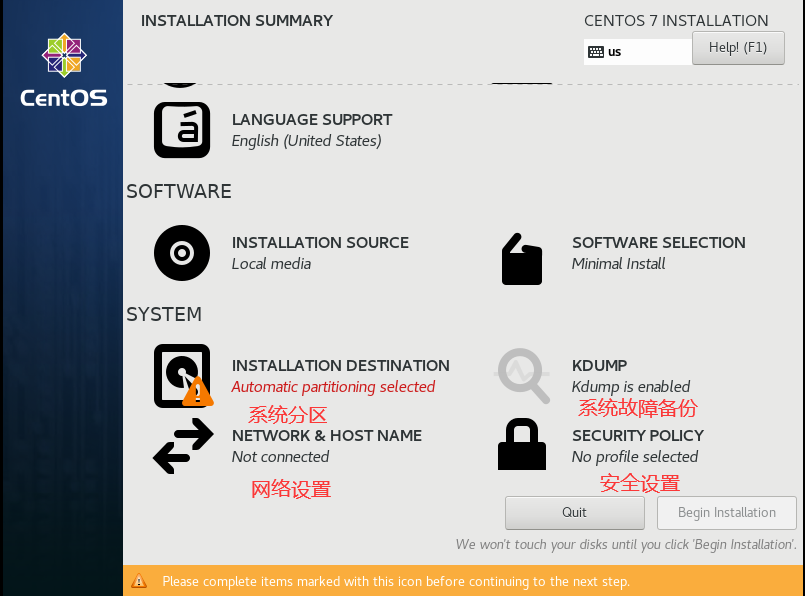This screenshot has height=596, width=805.
Task: Open the Installation Destination hard drive icon
Action: point(183,376)
